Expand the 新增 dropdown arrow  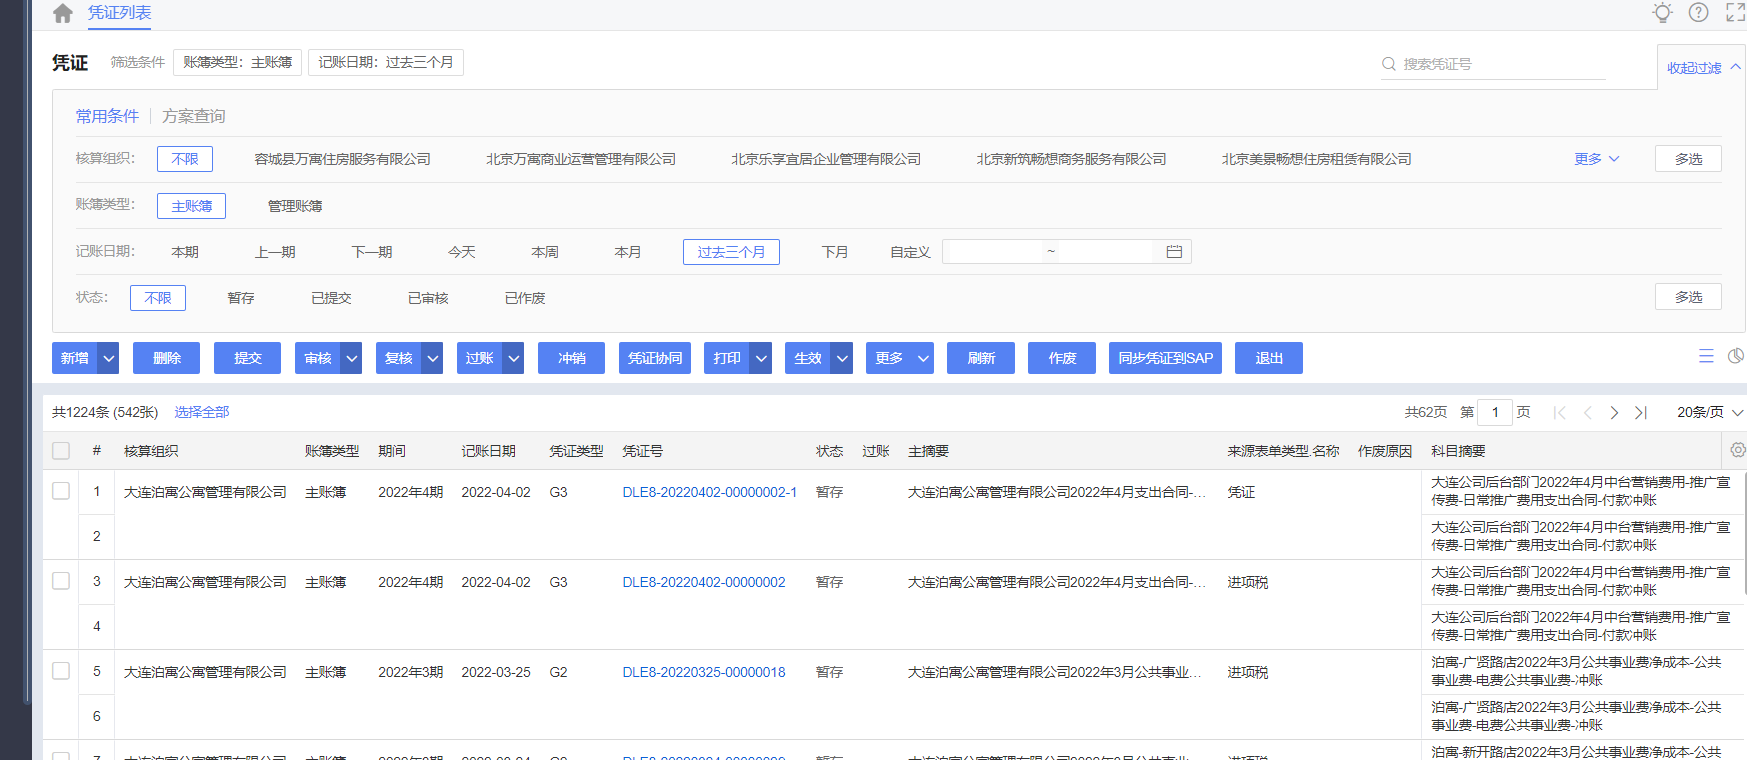pyautogui.click(x=108, y=358)
